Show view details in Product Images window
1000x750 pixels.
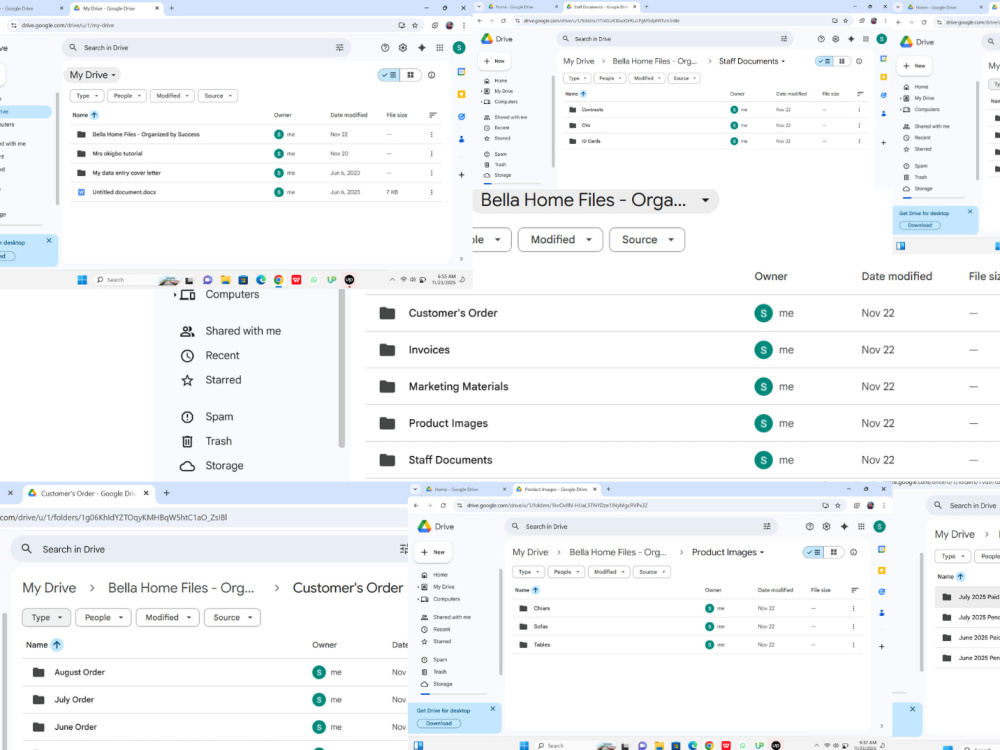tap(853, 552)
